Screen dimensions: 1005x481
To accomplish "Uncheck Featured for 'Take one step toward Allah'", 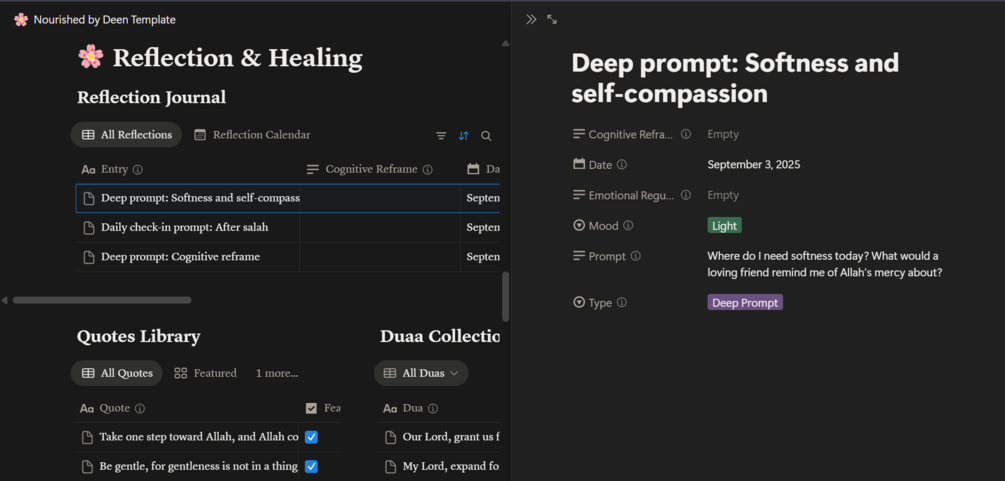I will (311, 437).
